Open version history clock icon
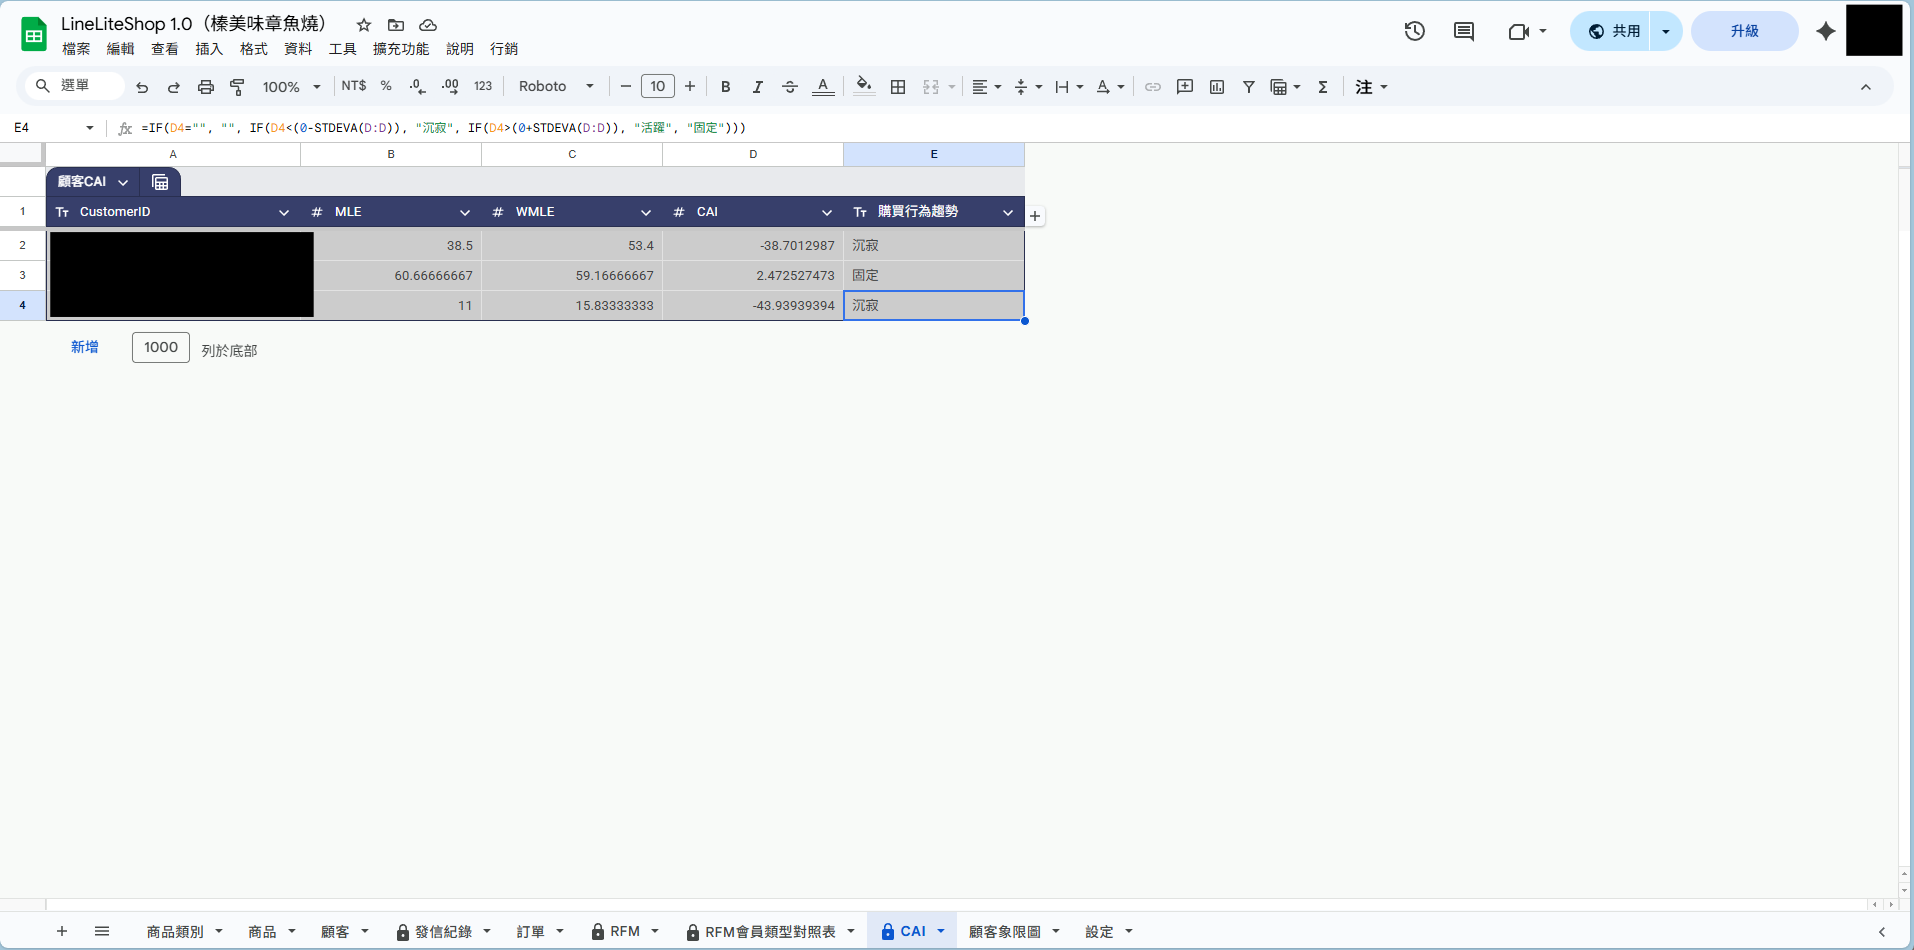Viewport: 1914px width, 950px height. pyautogui.click(x=1414, y=31)
